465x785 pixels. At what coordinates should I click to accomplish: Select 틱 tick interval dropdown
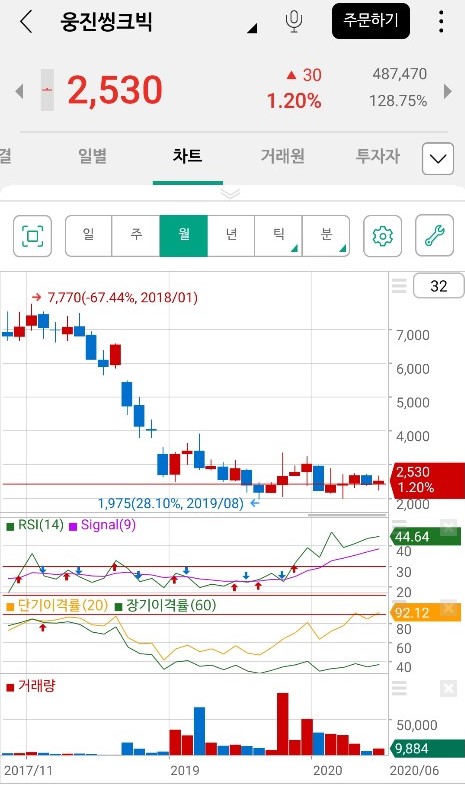279,236
